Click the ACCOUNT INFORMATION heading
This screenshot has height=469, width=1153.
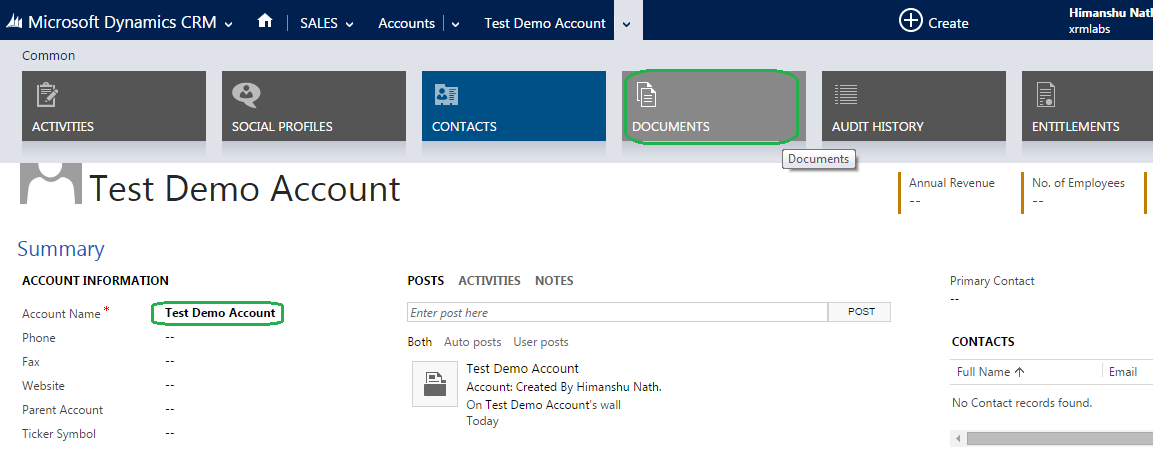point(96,281)
